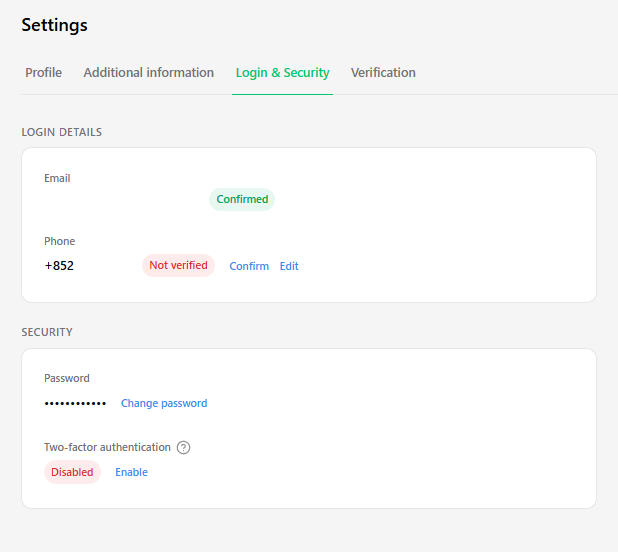Click the Not verified phone badge

click(x=178, y=265)
